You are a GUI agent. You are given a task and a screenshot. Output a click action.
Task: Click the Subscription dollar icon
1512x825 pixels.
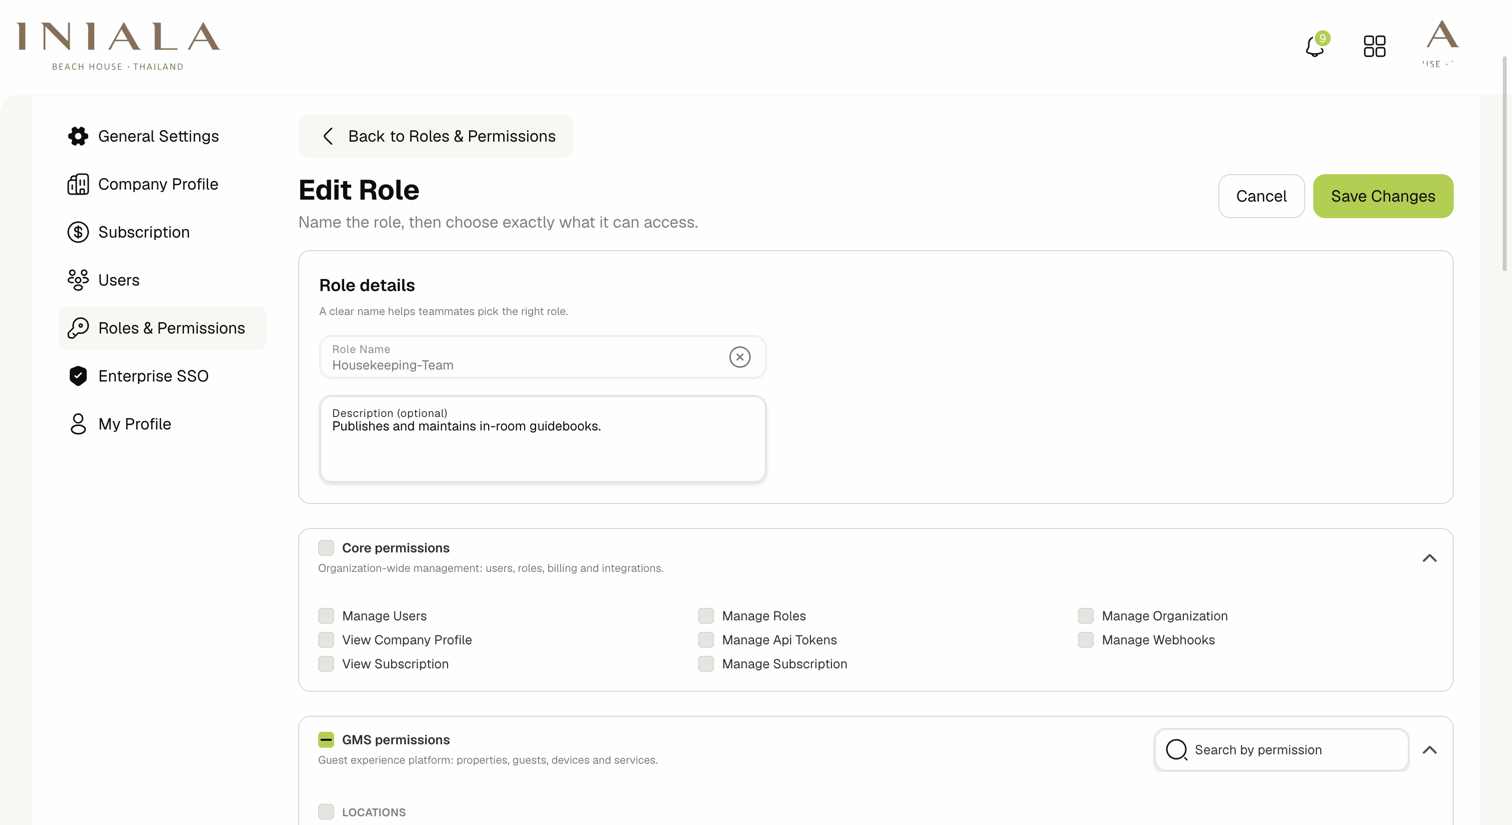pyautogui.click(x=78, y=232)
